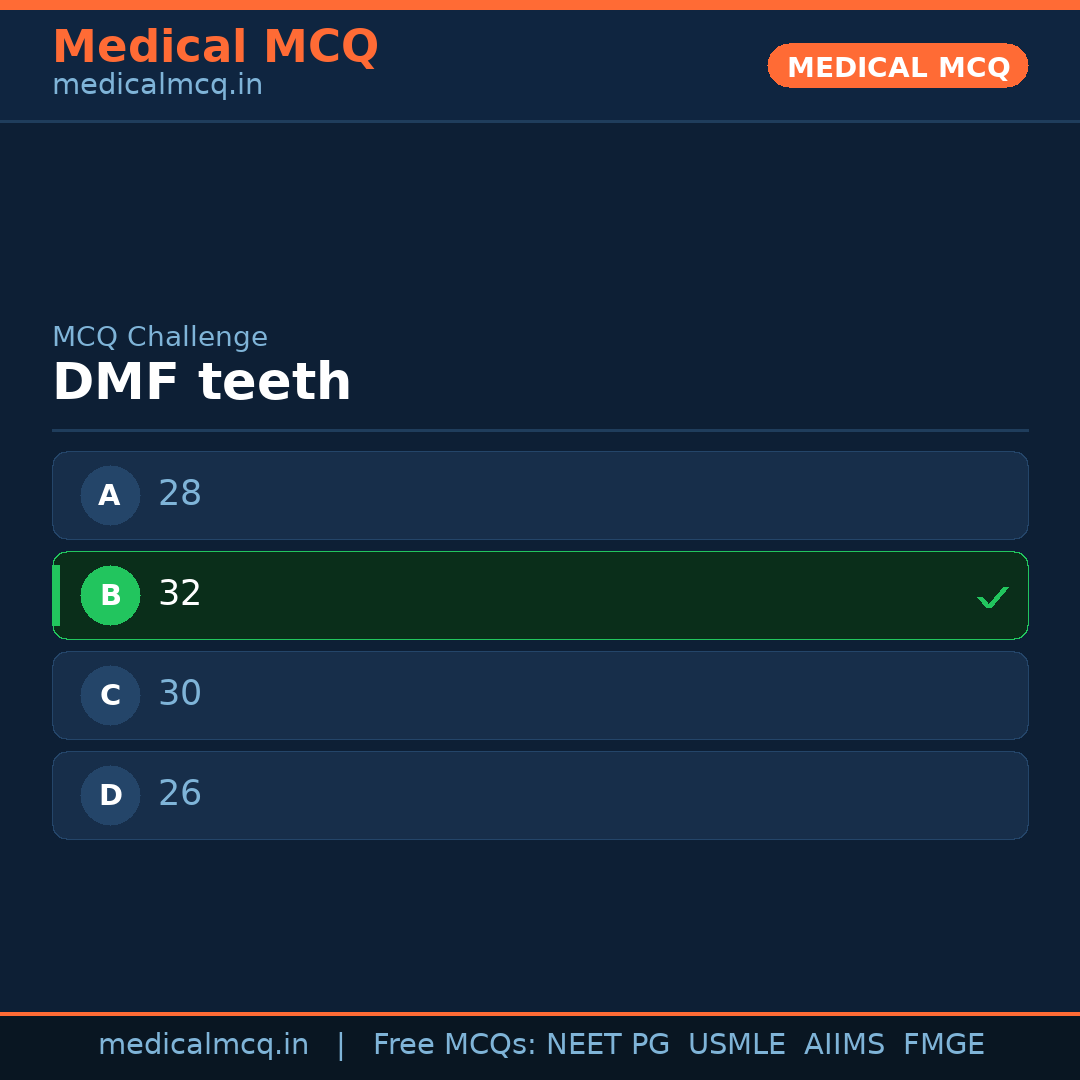This screenshot has height=1080, width=1080.
Task: Click the green selection bar beside option B
Action: [56, 595]
